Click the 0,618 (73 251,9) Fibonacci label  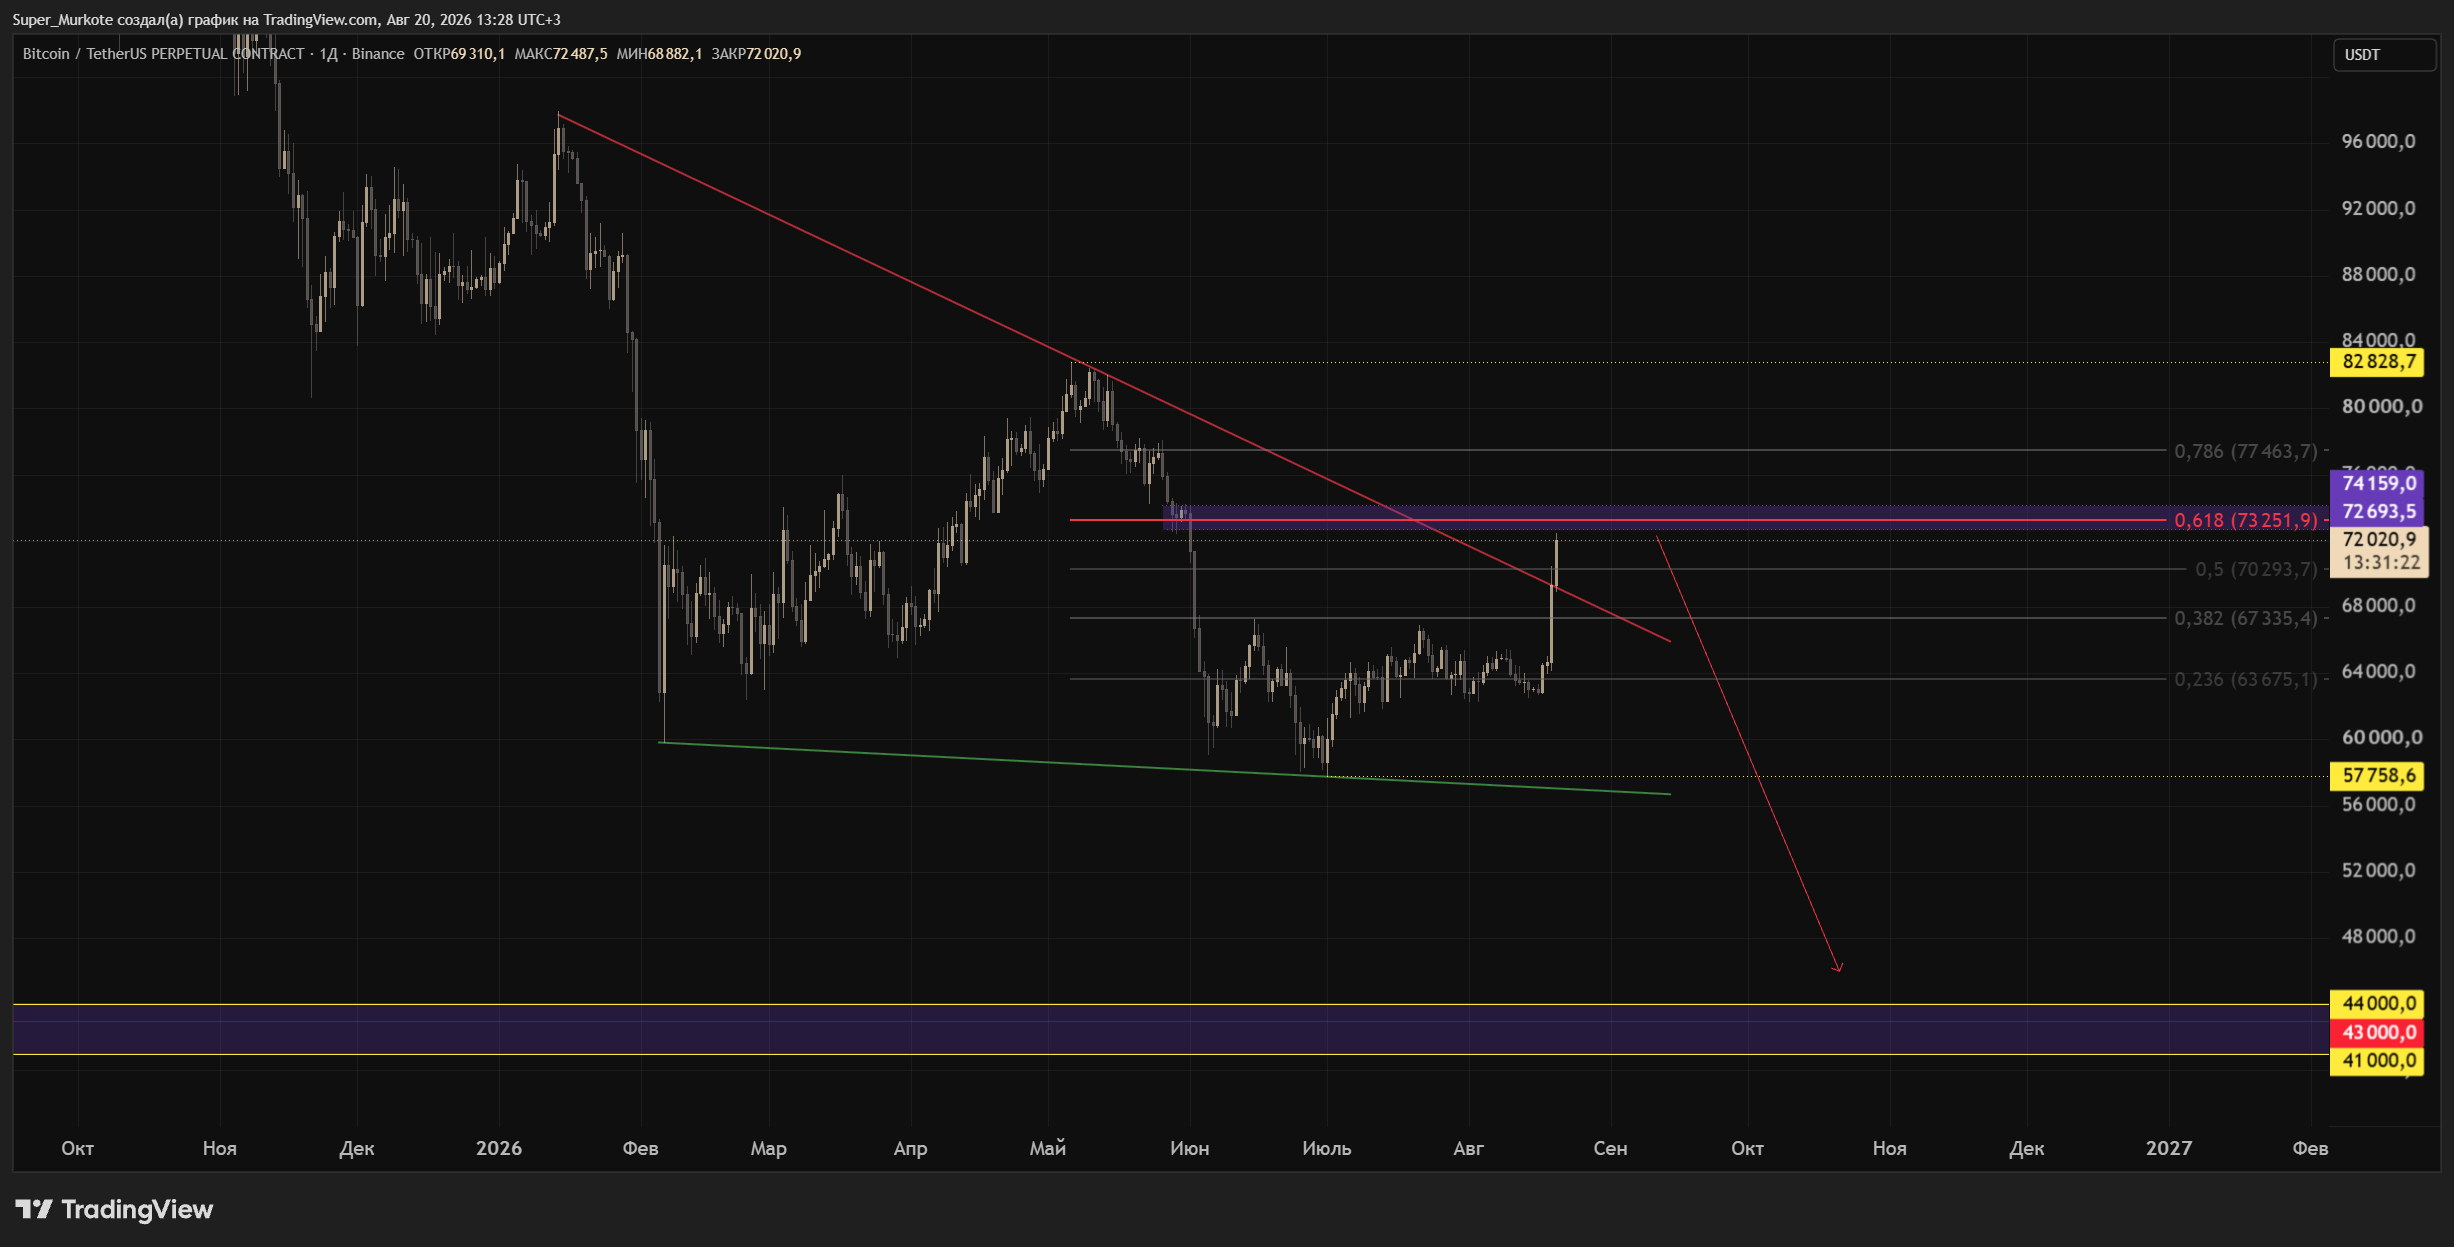click(2245, 520)
